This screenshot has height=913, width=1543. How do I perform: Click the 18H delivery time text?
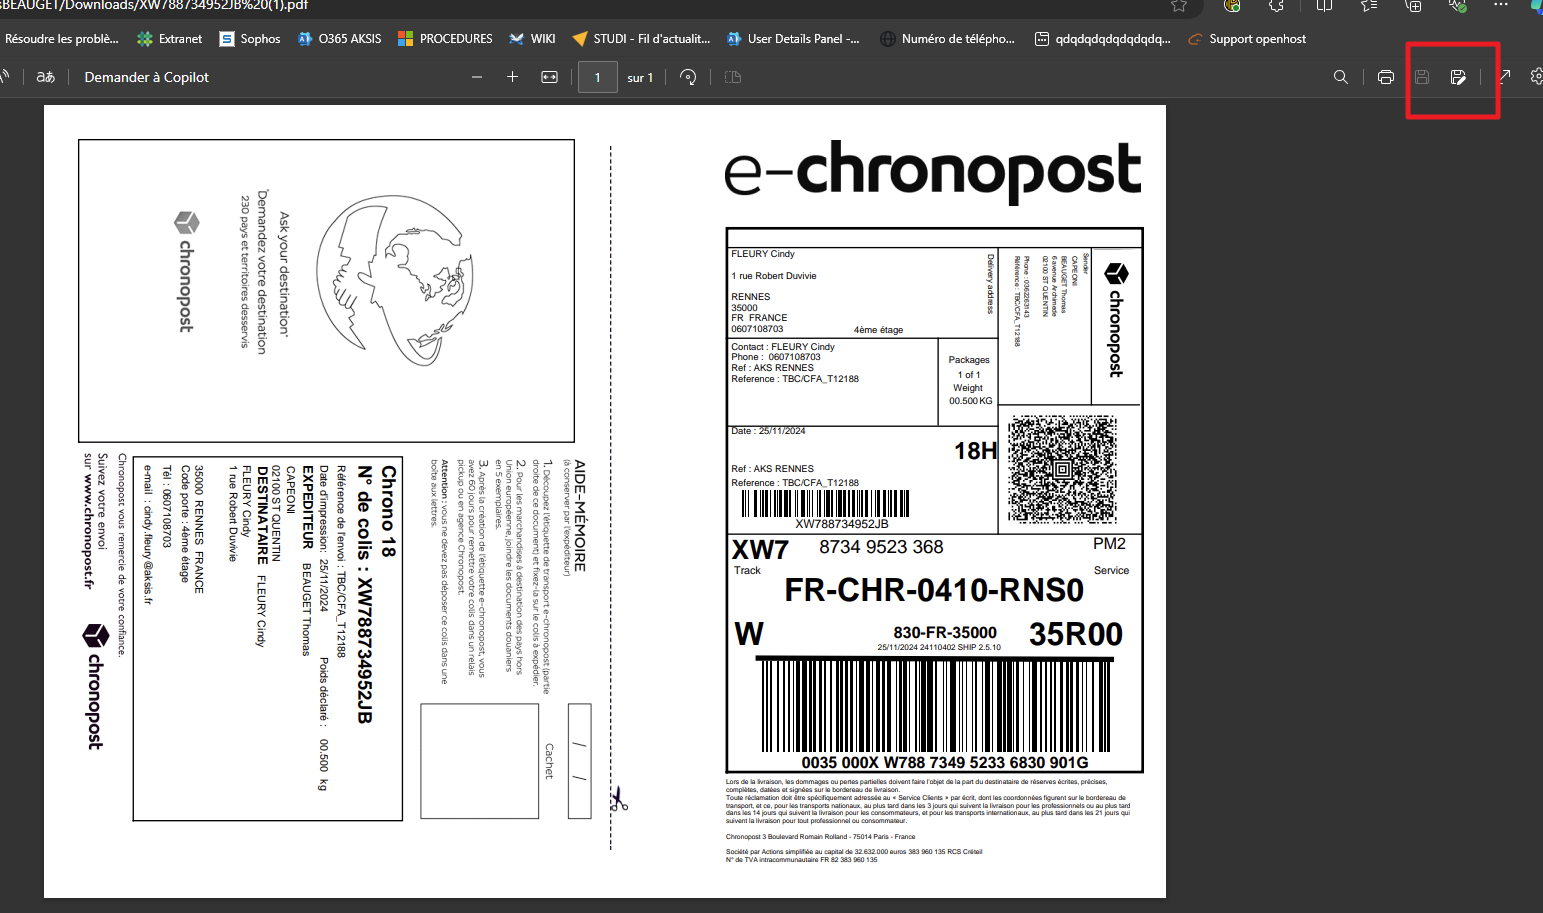(x=975, y=451)
